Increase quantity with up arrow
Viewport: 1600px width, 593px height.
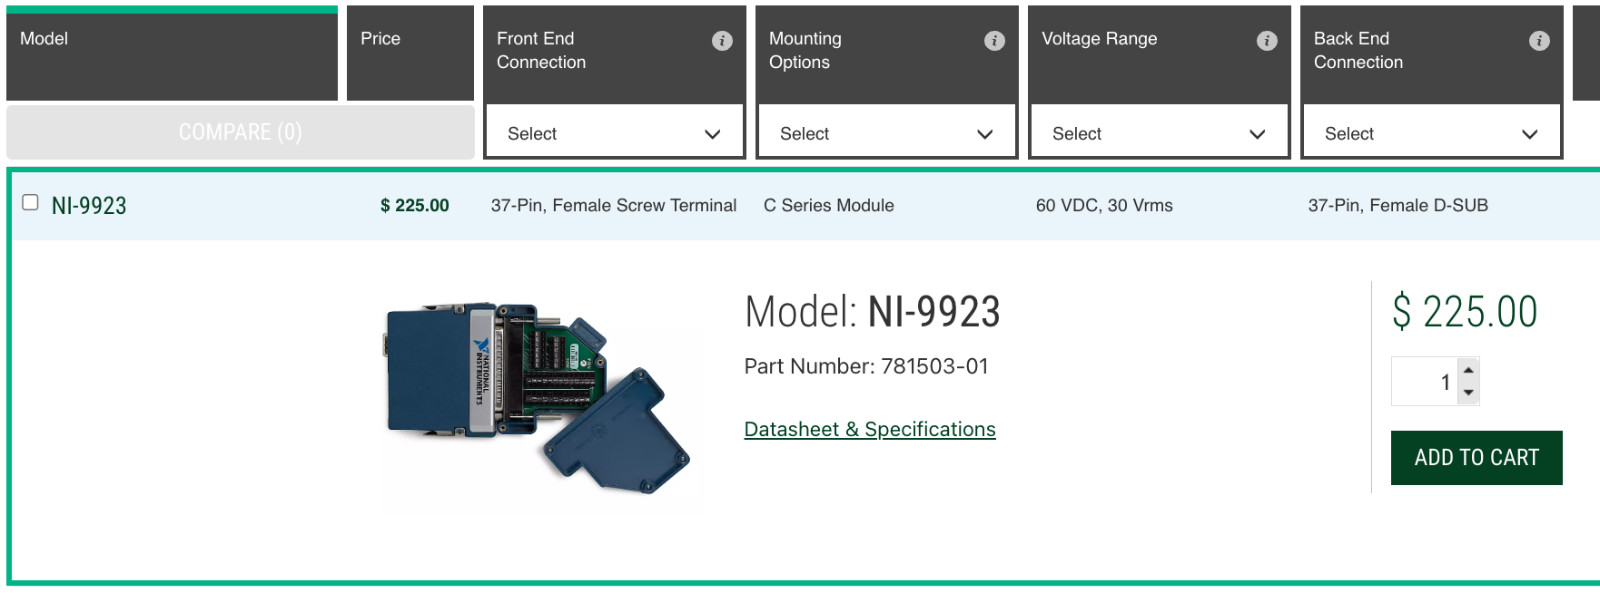pos(1468,370)
